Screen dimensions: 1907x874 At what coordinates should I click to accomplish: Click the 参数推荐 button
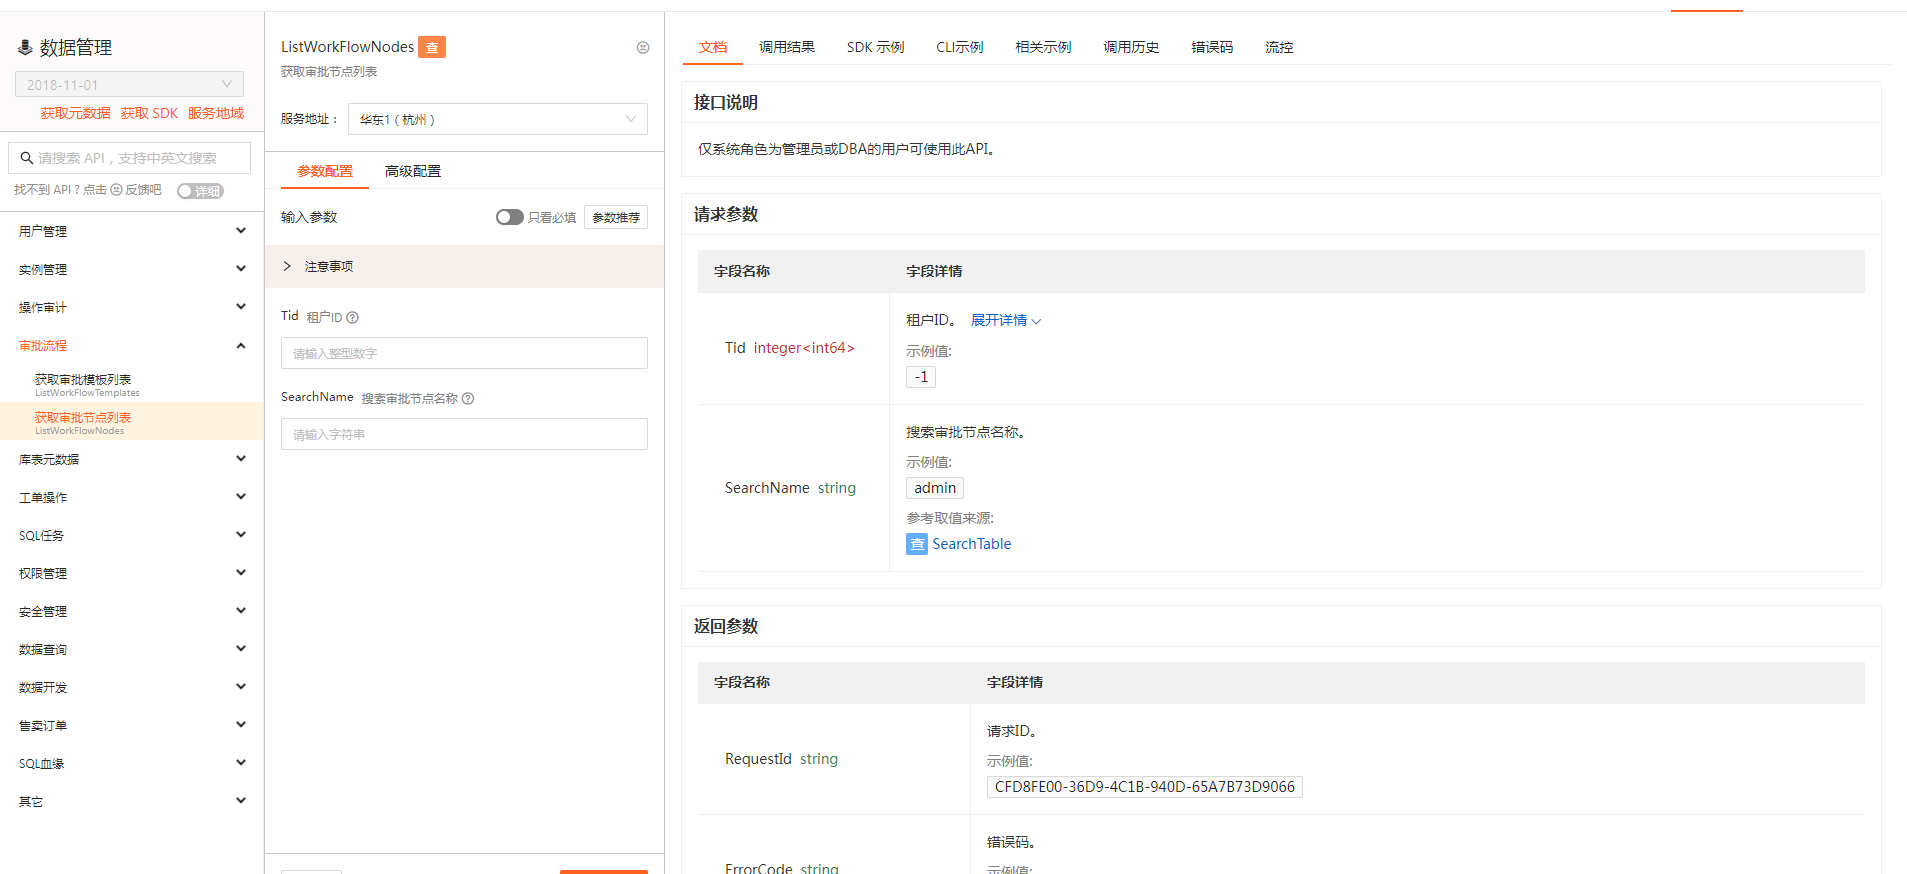[x=616, y=217]
